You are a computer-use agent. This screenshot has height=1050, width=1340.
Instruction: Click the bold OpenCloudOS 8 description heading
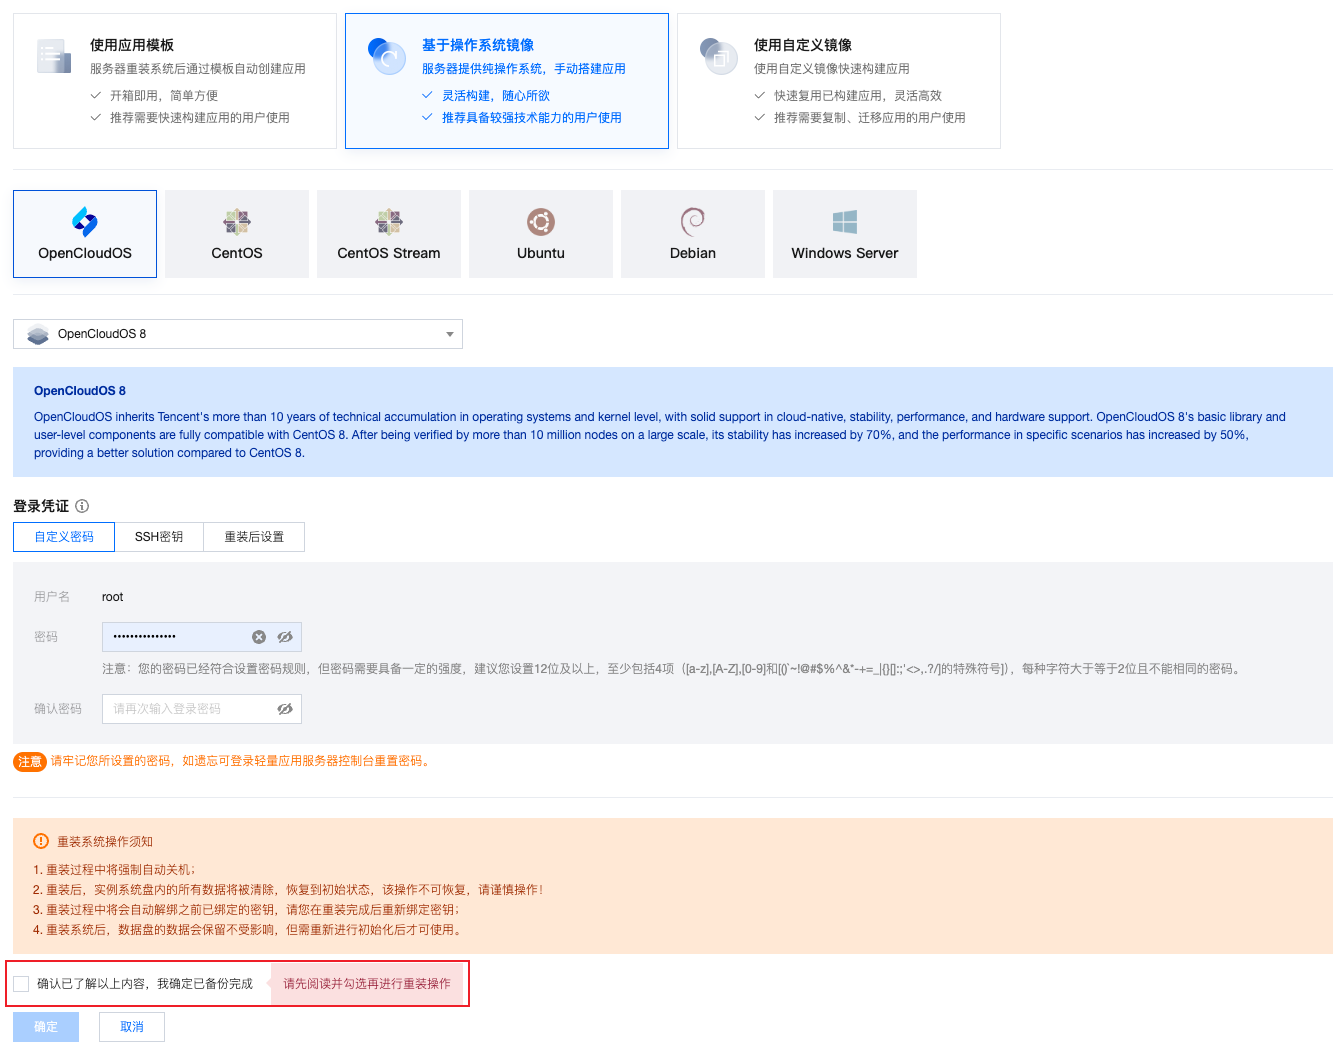coord(80,391)
